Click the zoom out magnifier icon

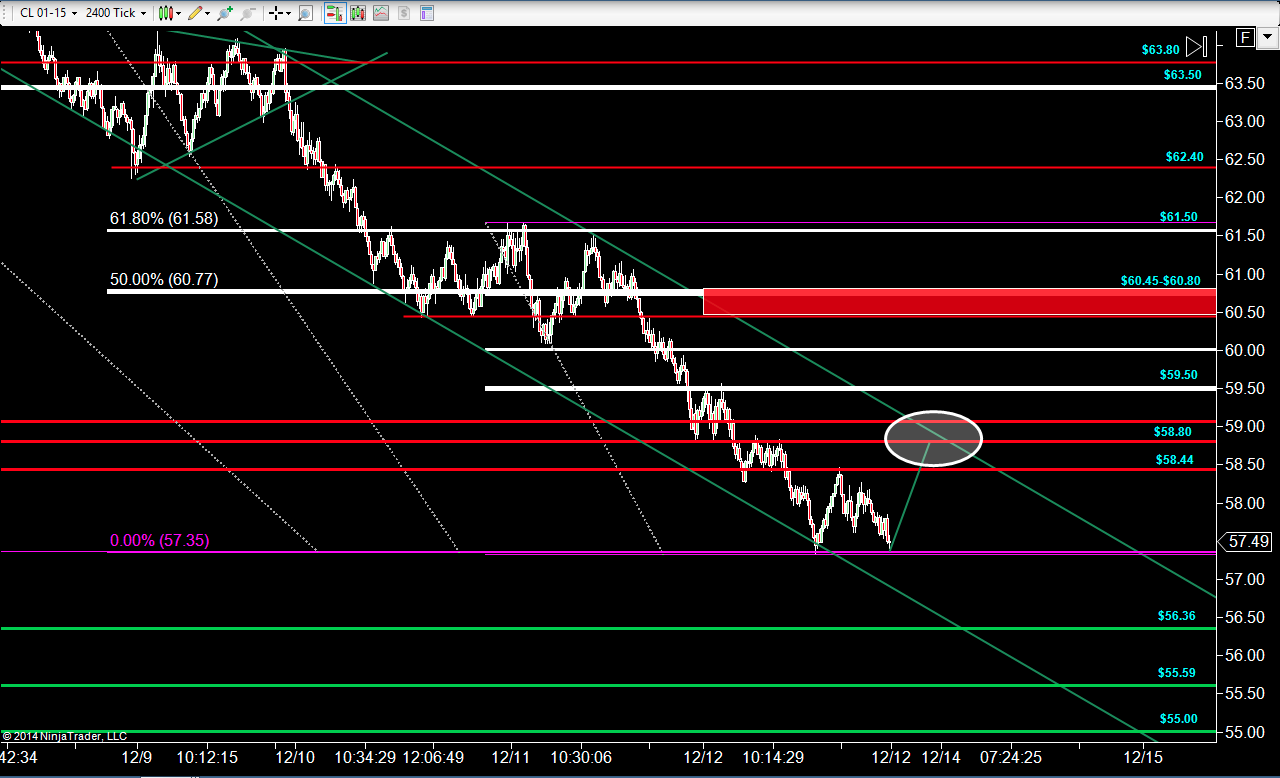pos(248,13)
